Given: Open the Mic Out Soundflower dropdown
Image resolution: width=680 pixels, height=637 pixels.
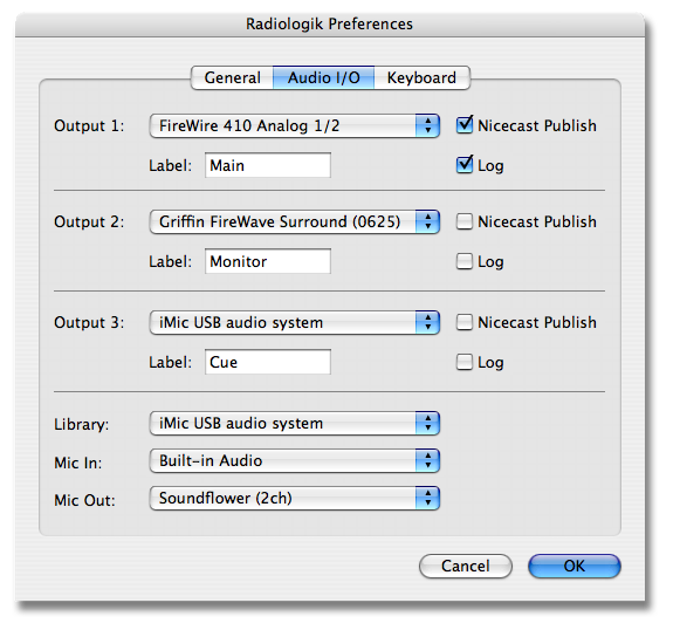Looking at the screenshot, I should 294,498.
